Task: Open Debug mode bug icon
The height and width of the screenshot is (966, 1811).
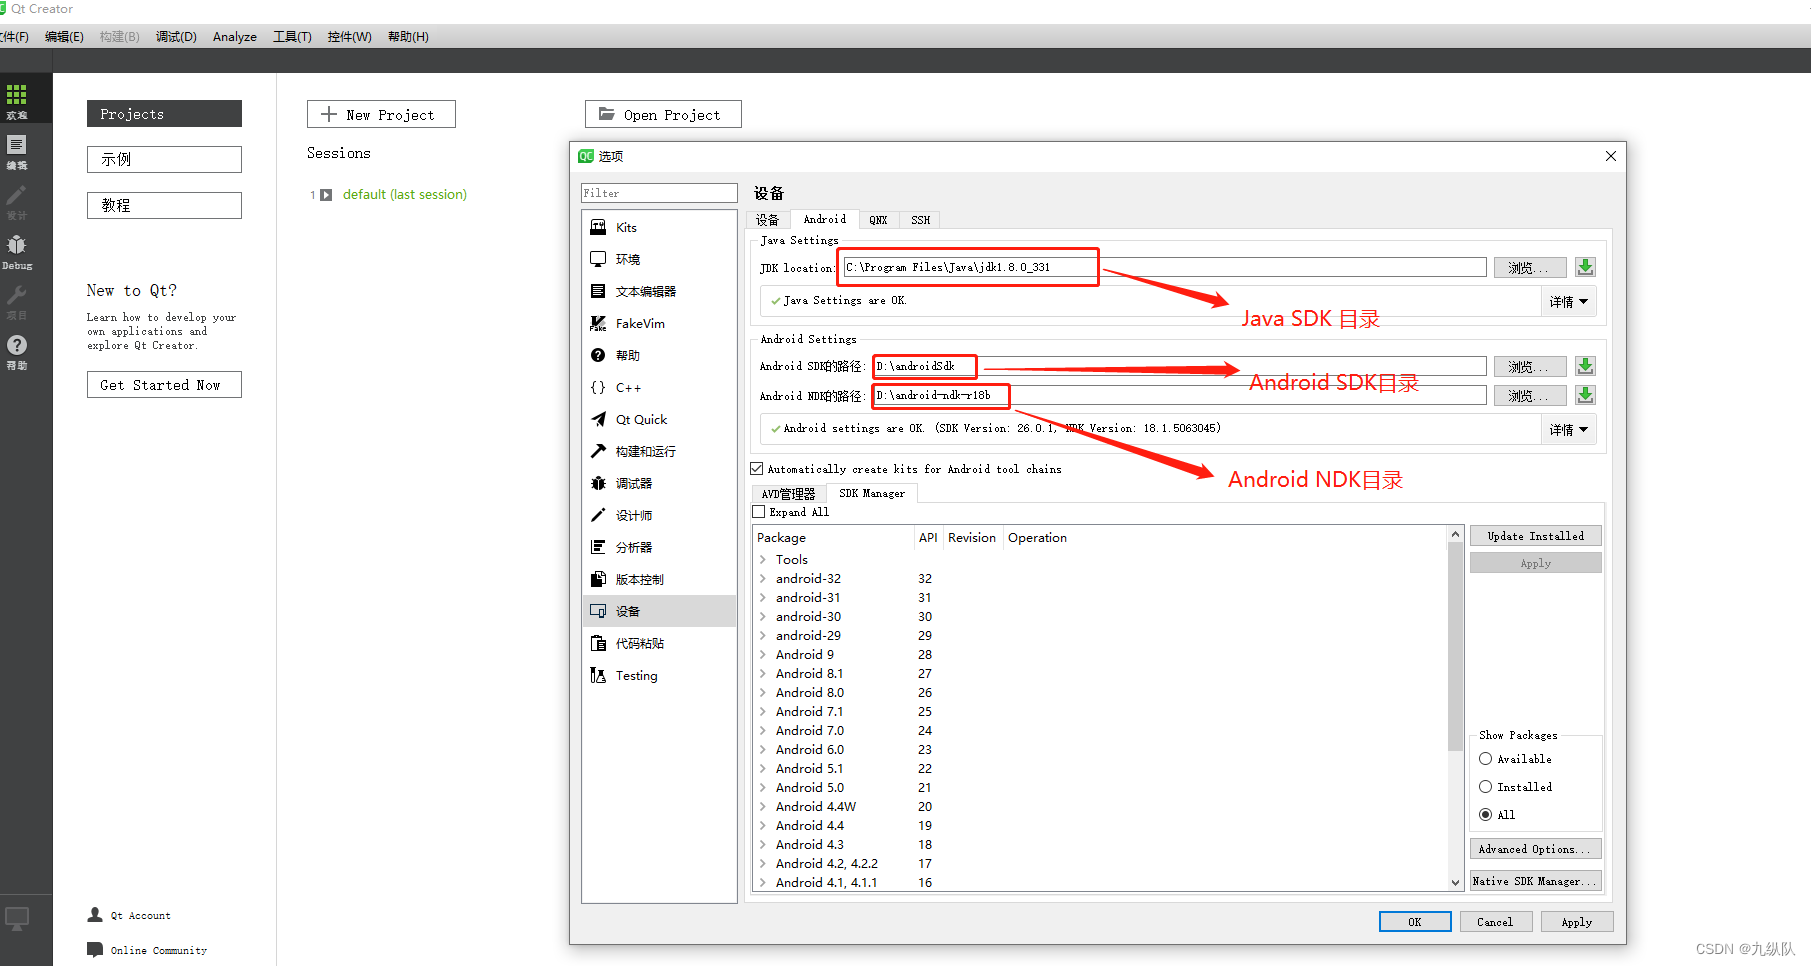Action: [17, 246]
